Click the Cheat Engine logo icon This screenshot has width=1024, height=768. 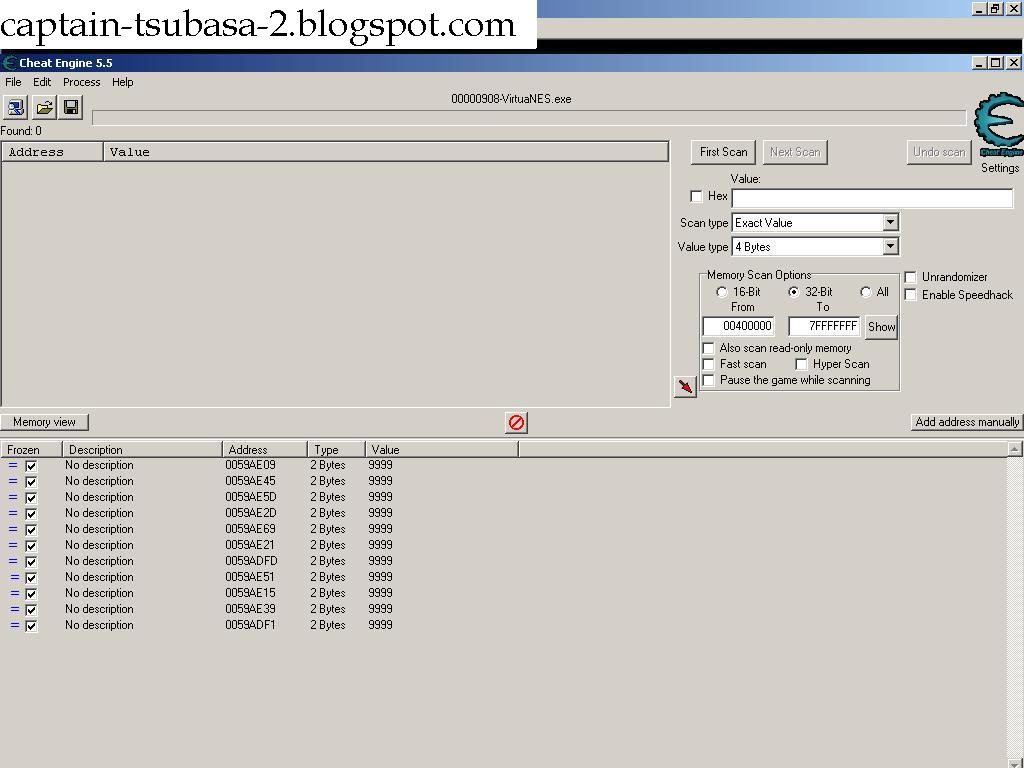coord(999,125)
